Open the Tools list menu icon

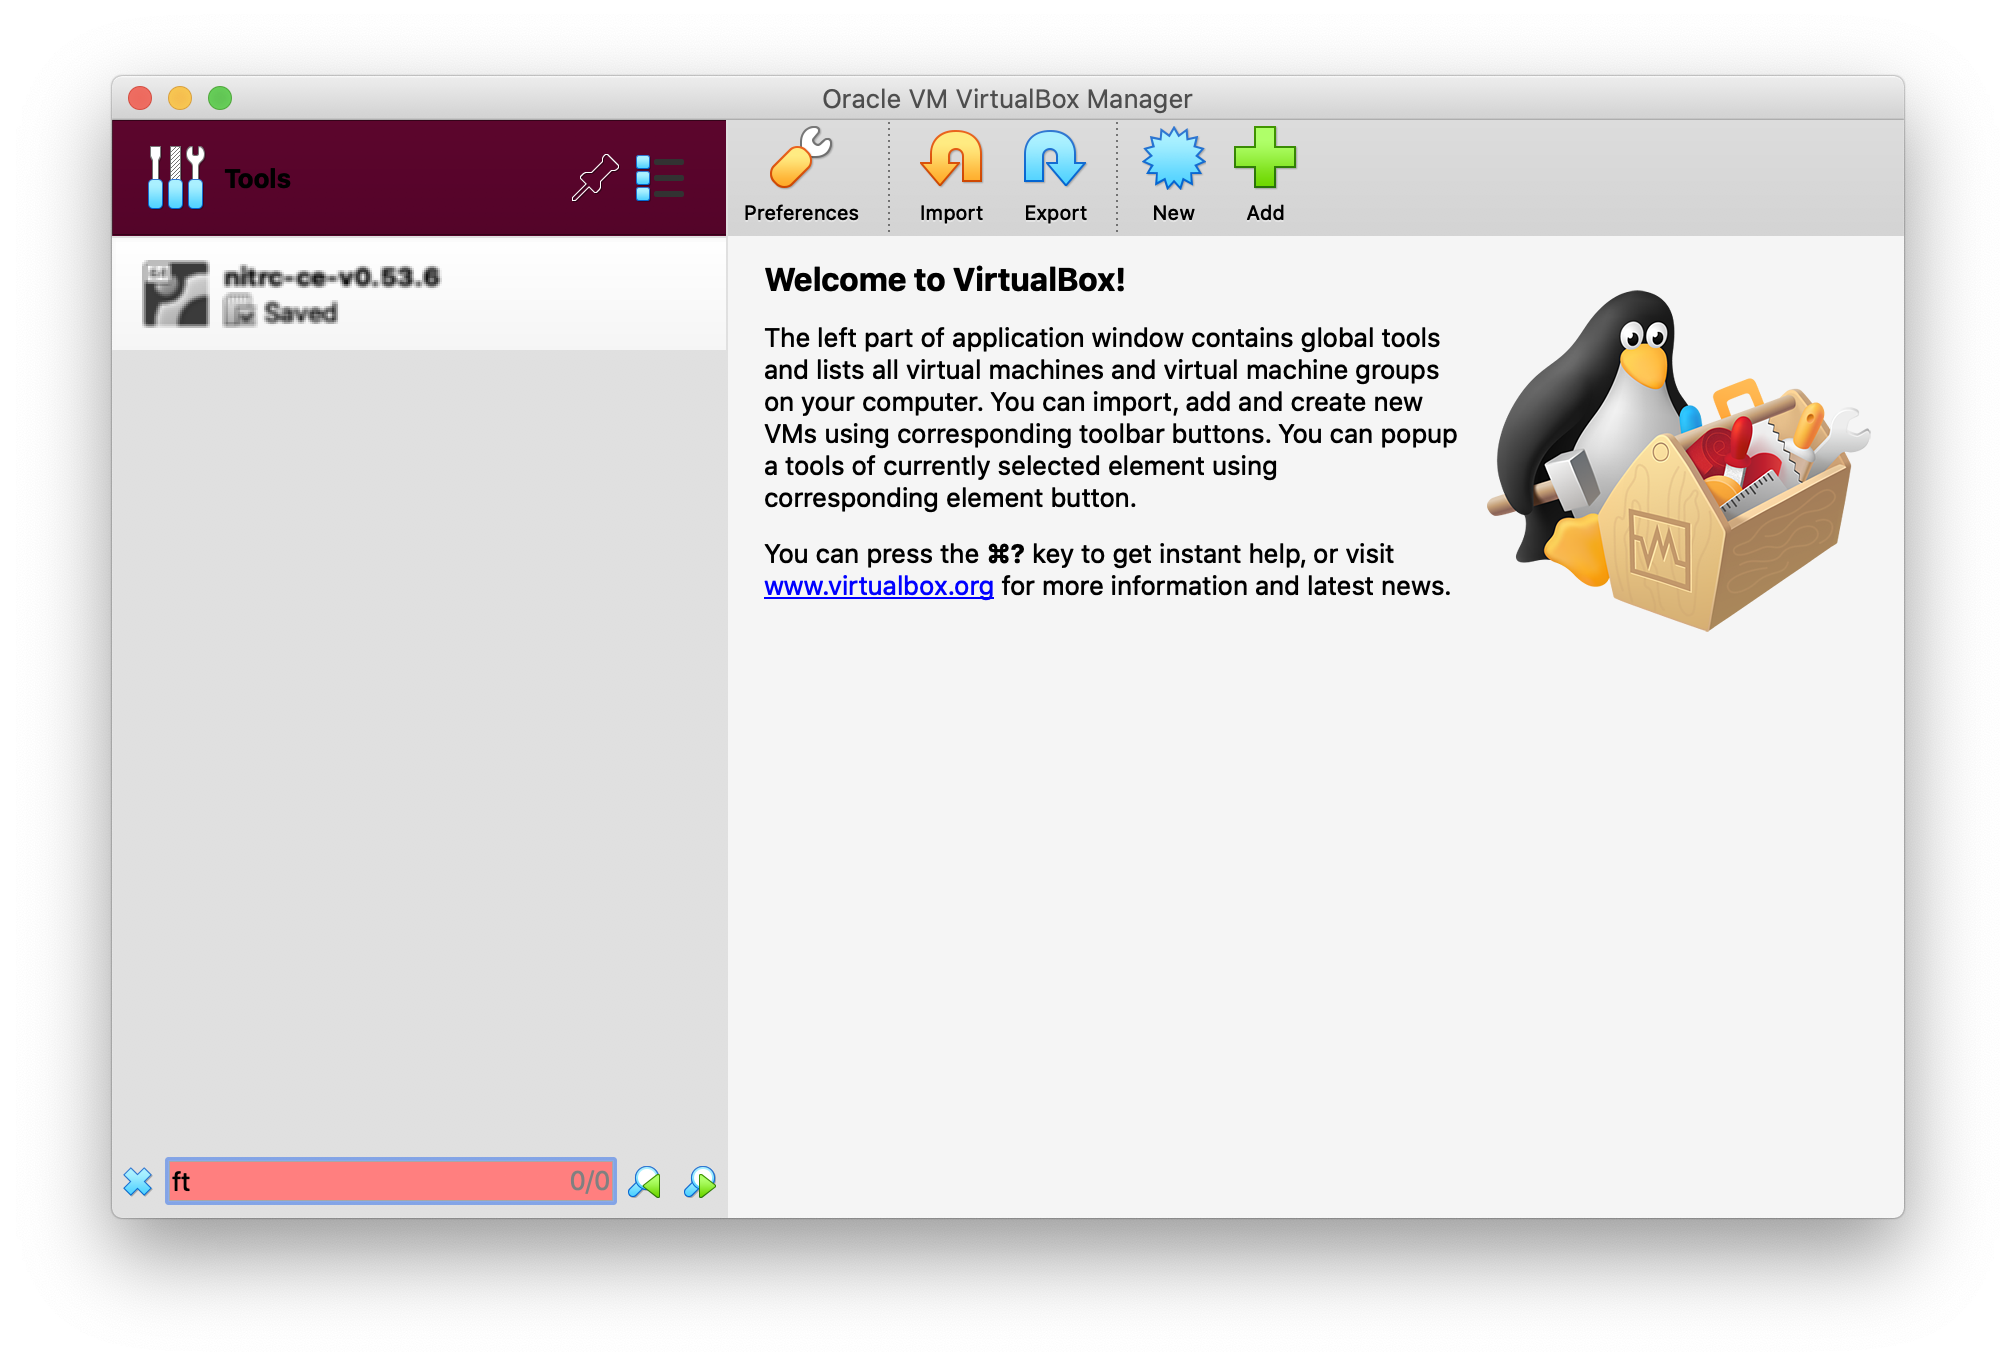click(660, 178)
